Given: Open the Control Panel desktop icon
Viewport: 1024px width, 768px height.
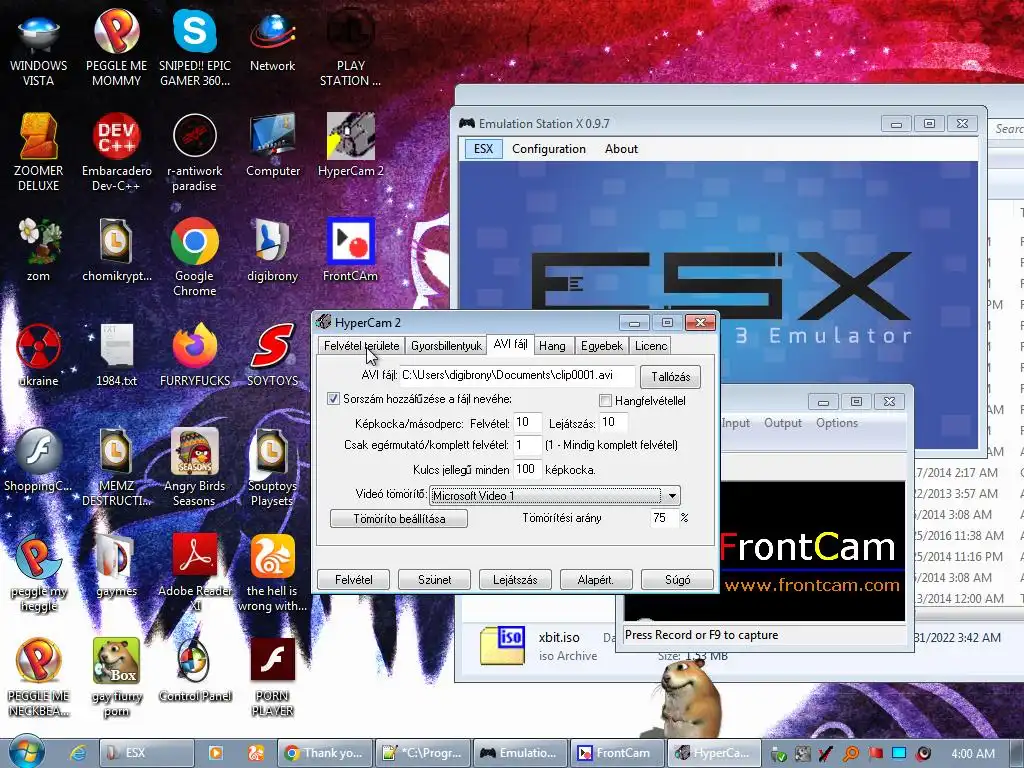Looking at the screenshot, I should [195, 671].
